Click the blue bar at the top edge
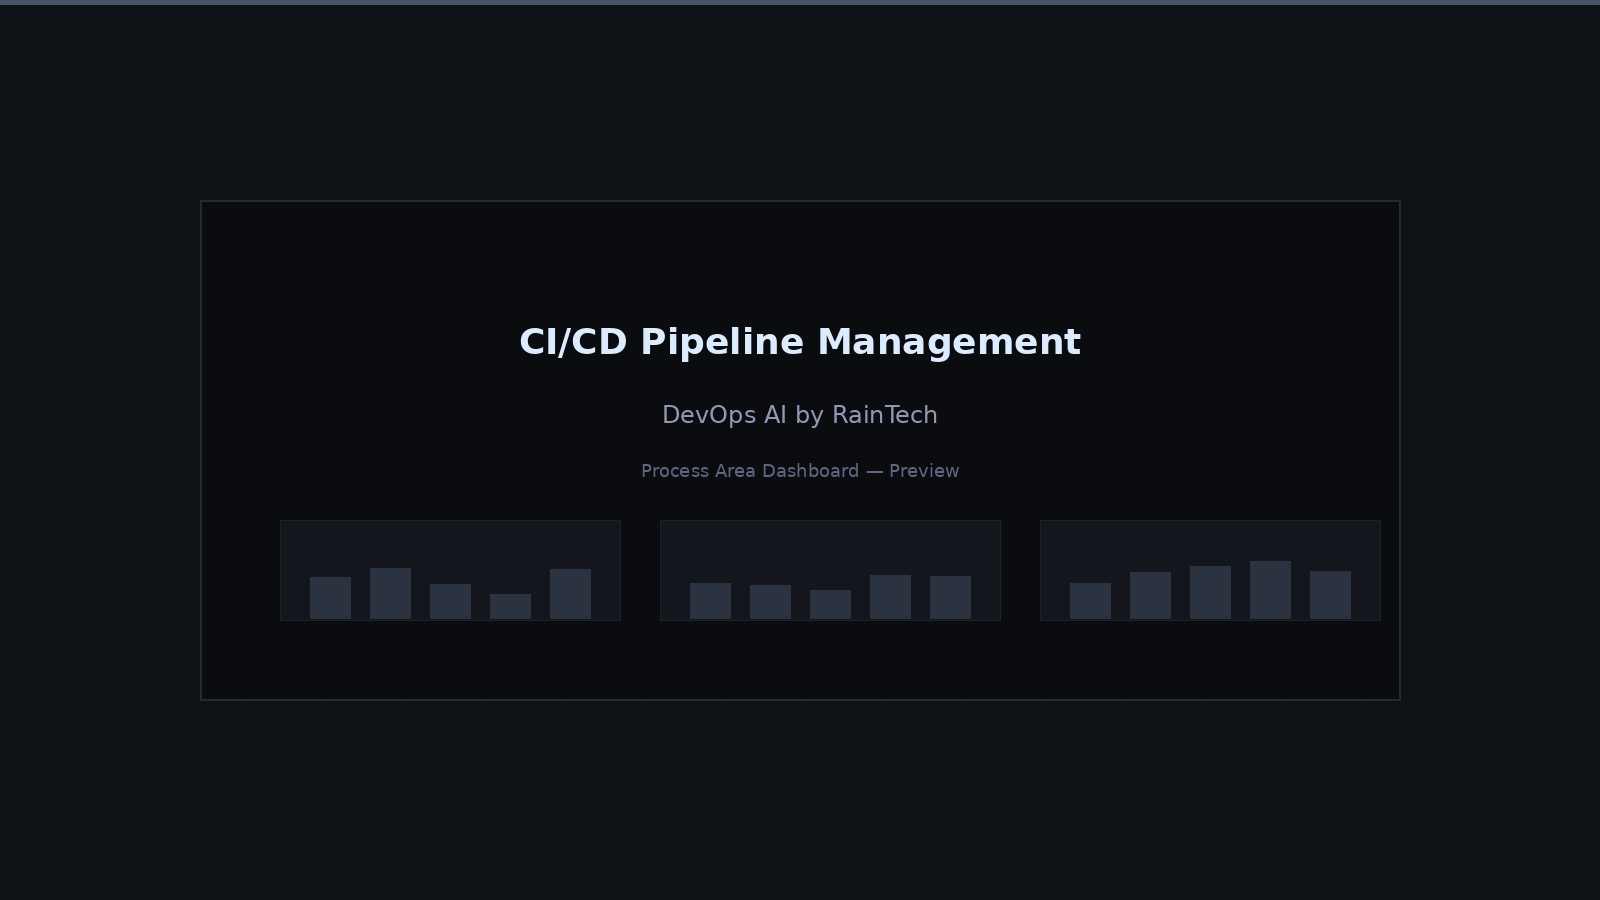 (x=800, y=2)
